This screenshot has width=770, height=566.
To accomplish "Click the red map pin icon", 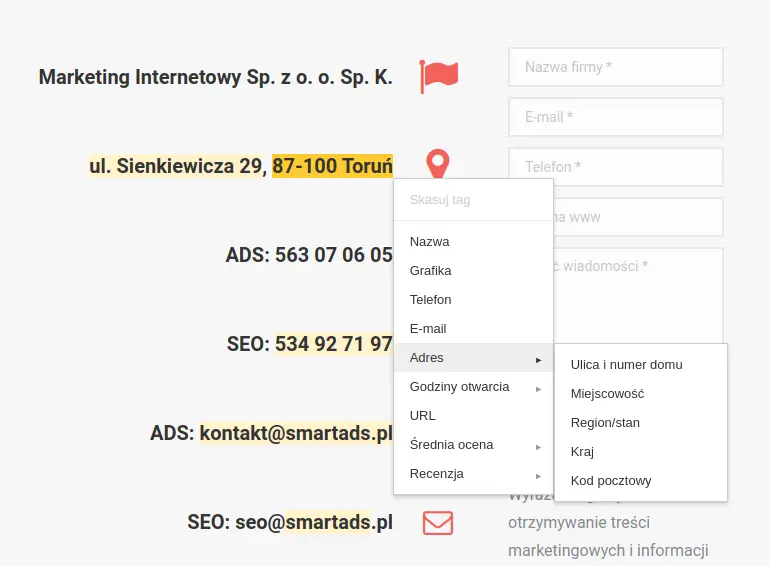I will point(438,164).
